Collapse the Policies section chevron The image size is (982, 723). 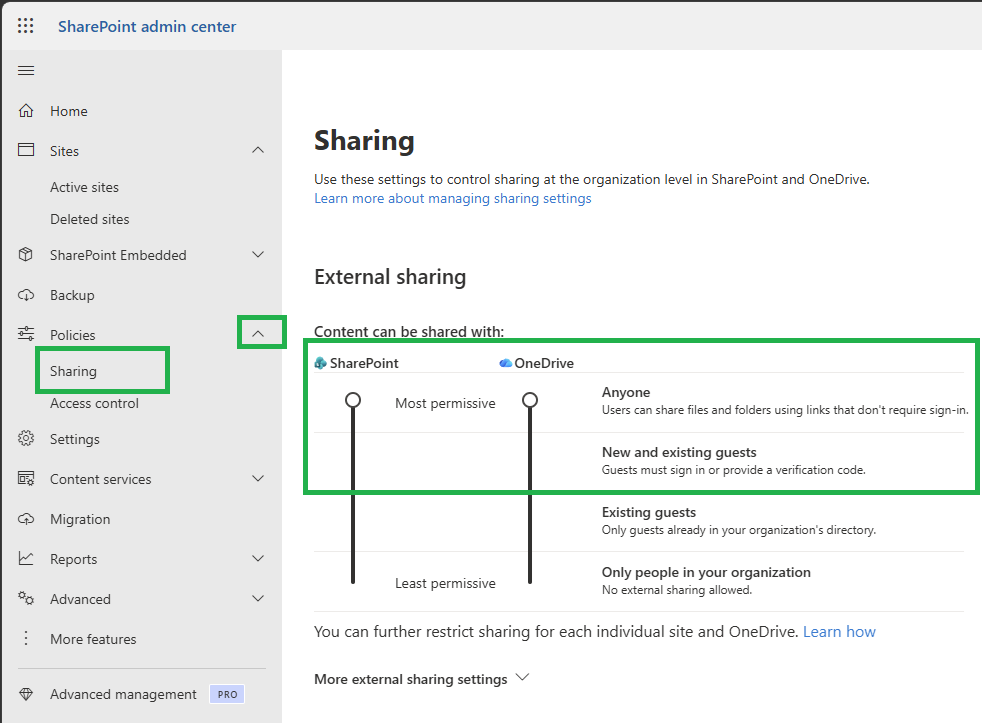click(258, 334)
